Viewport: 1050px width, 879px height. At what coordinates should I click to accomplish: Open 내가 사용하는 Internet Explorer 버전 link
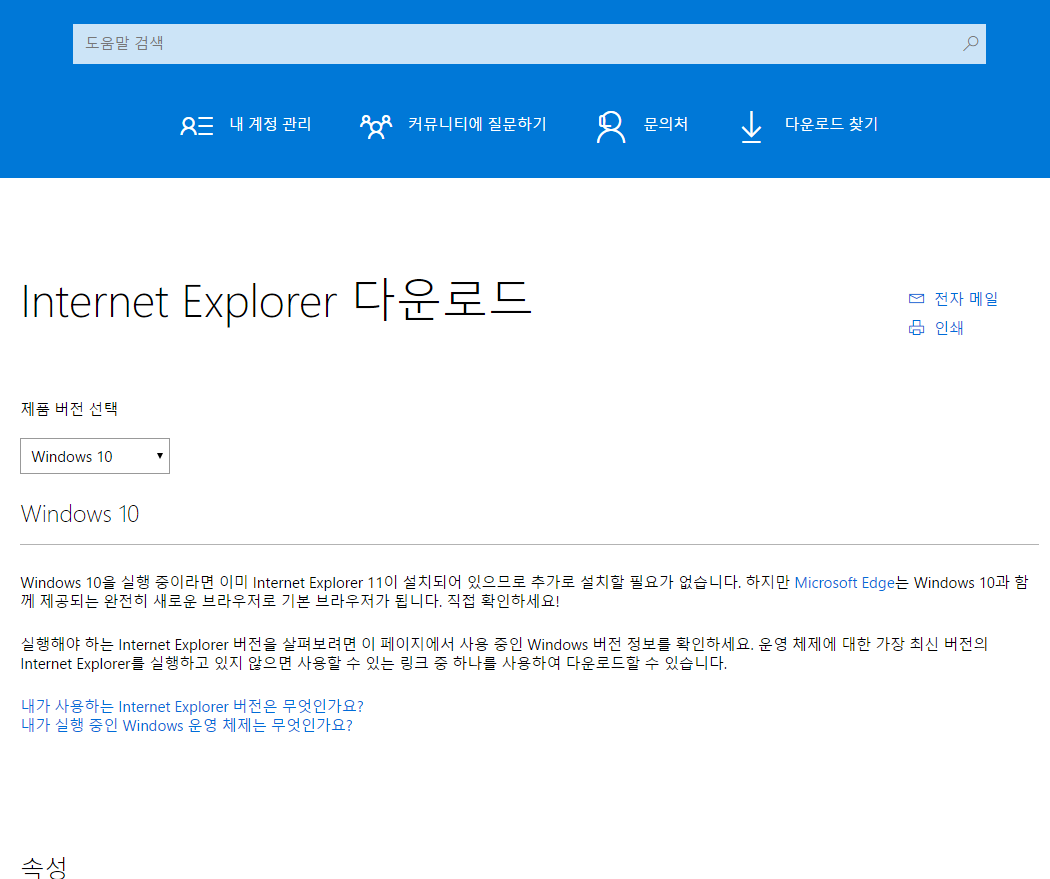click(192, 706)
